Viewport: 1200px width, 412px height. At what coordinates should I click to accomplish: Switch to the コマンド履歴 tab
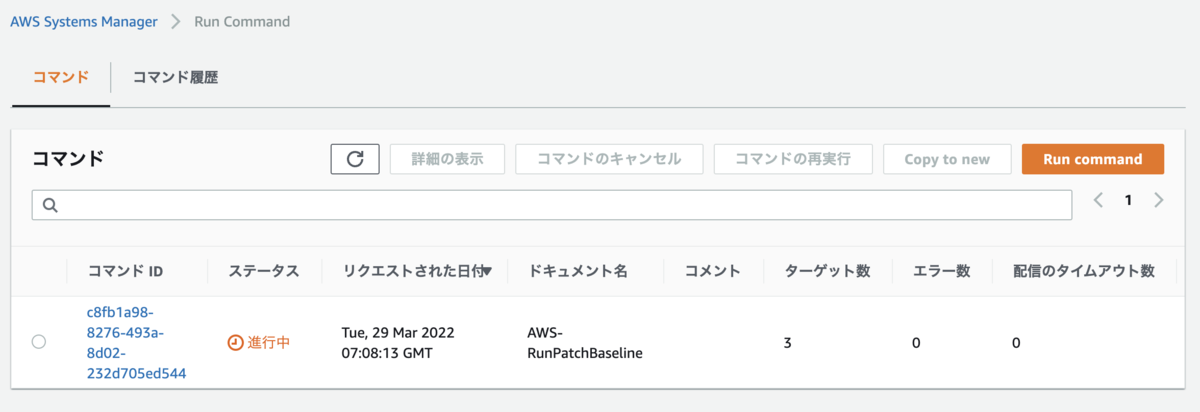pyautogui.click(x=175, y=77)
